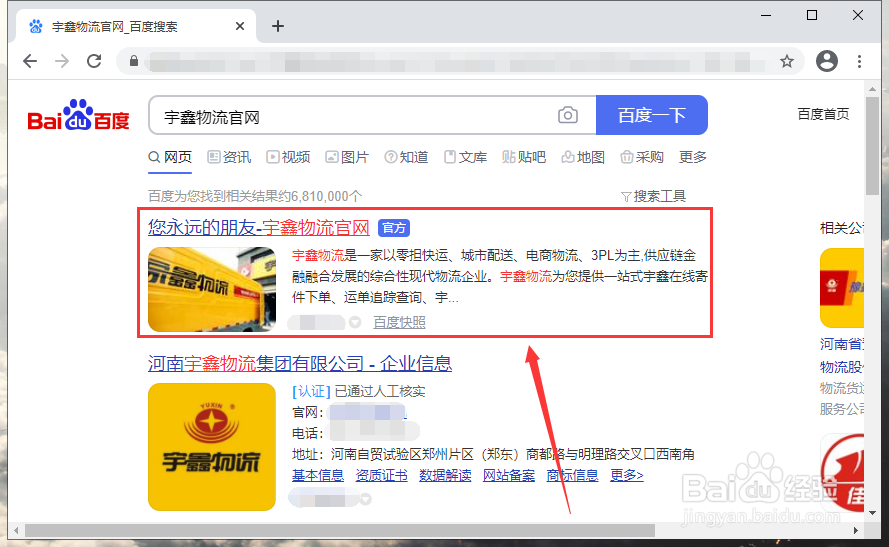This screenshot has height=547, width=889.
Task: Expand the dropdown arrow below the company info links
Action: point(366,499)
